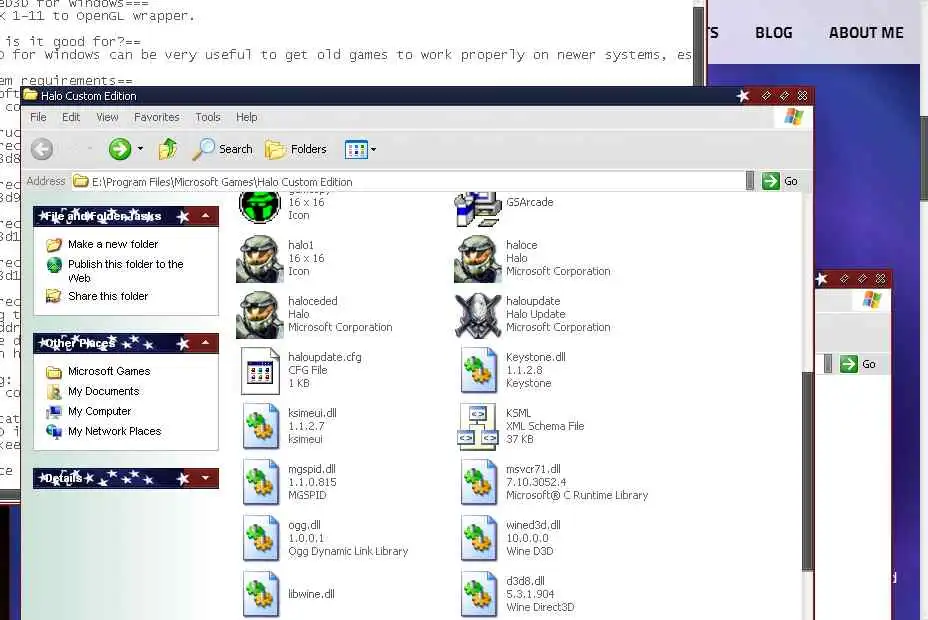This screenshot has height=620, width=928.
Task: Click BLOG in the website navigation
Action: (x=774, y=33)
